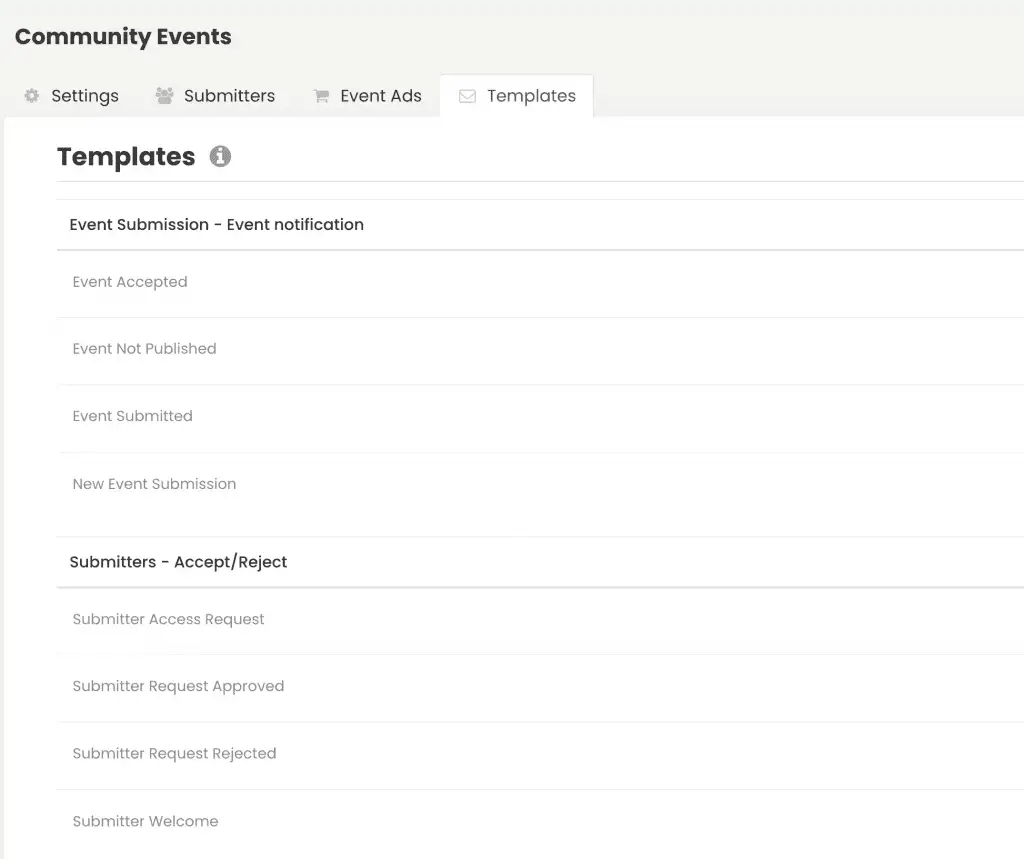Click the Templates section heading
Screen dimensions: 1024x859
click(x=126, y=157)
